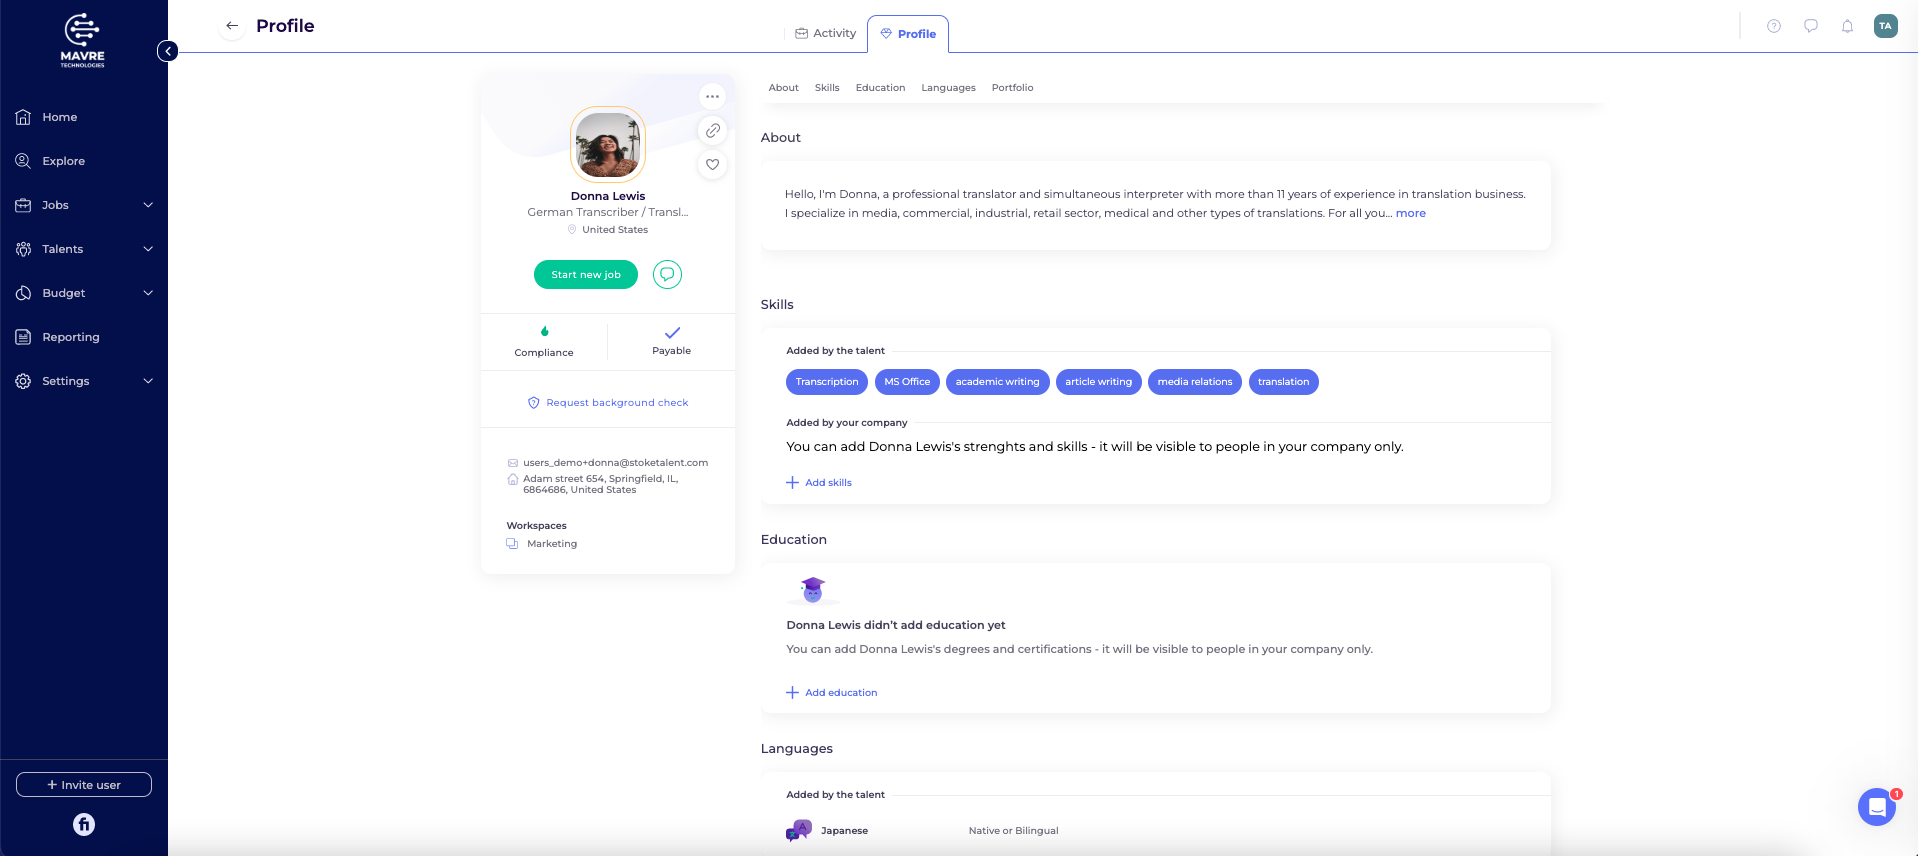Click Add education

[x=832, y=693]
